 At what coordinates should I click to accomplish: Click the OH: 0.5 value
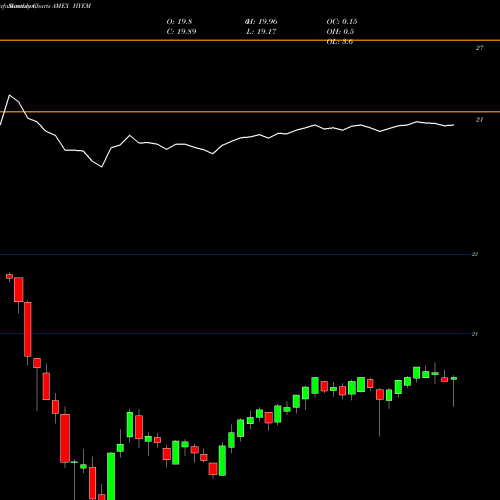340,32
